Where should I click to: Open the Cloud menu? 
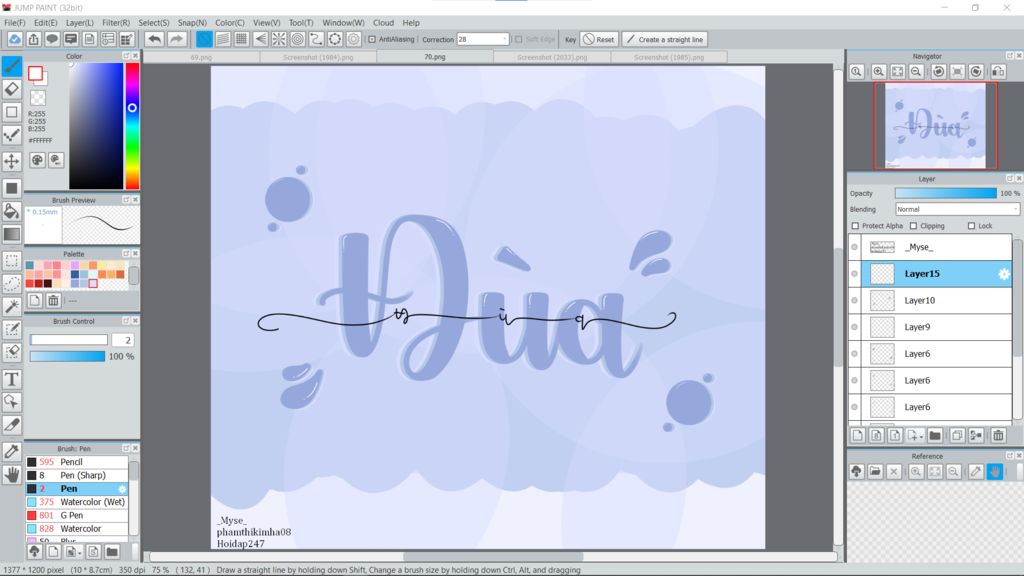383,22
